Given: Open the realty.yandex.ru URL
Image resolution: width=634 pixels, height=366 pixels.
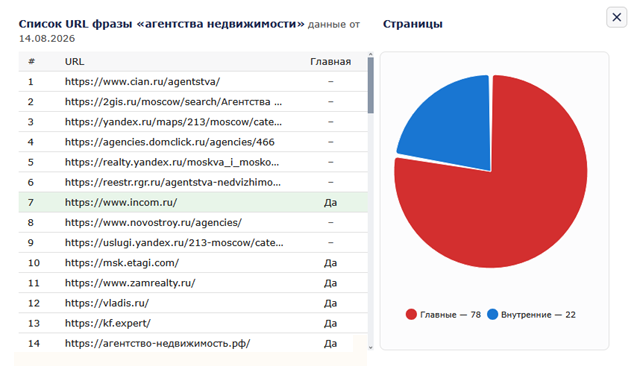Looking at the screenshot, I should coord(172,163).
